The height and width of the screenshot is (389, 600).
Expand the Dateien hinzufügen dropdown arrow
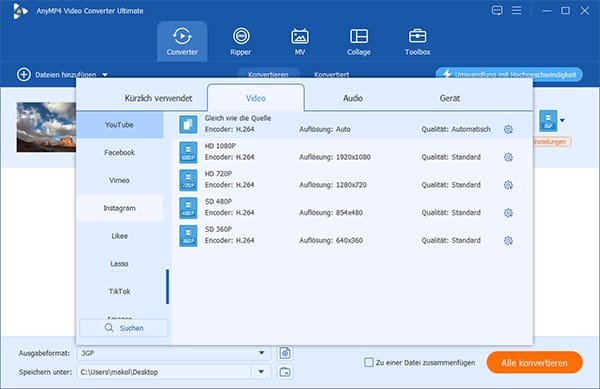[105, 75]
